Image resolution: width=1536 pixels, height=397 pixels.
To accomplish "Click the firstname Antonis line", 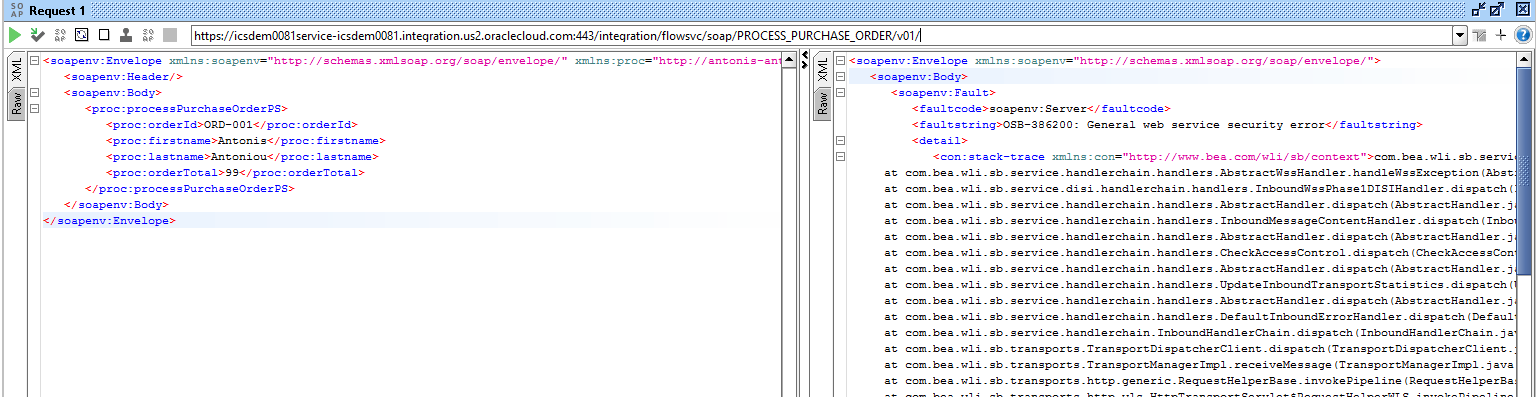I will [246, 141].
